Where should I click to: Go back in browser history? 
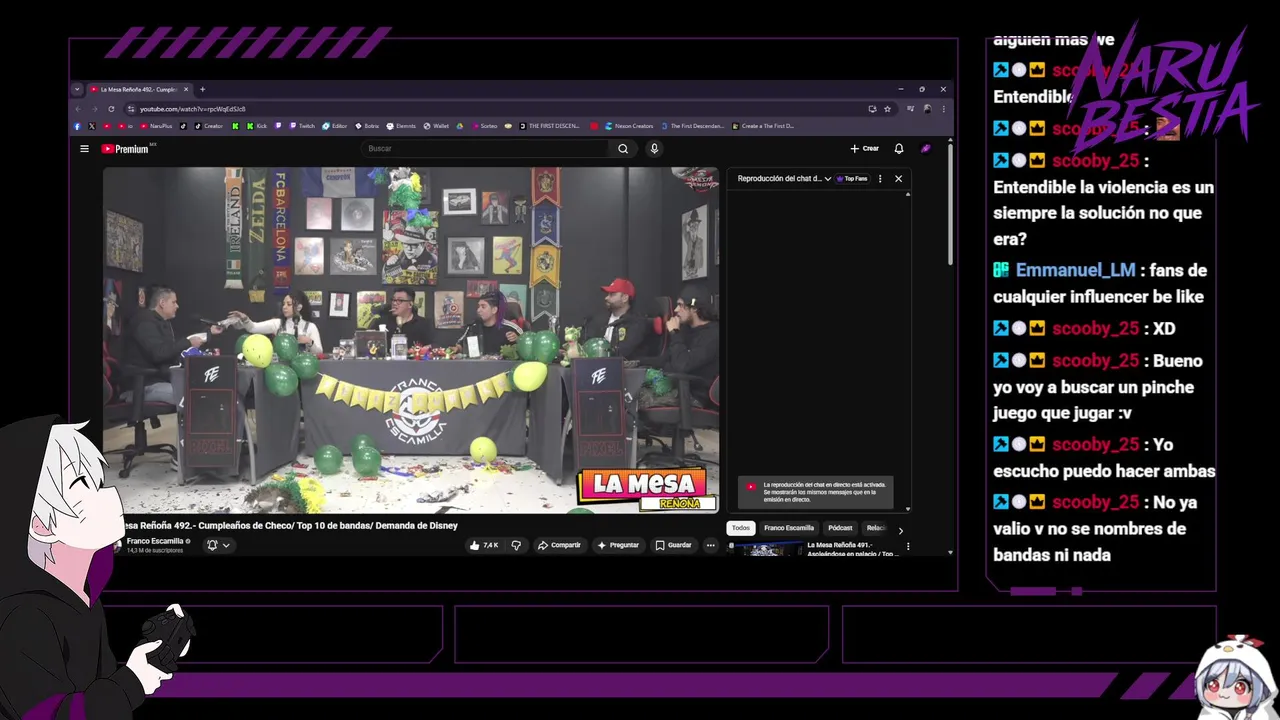pos(78,109)
